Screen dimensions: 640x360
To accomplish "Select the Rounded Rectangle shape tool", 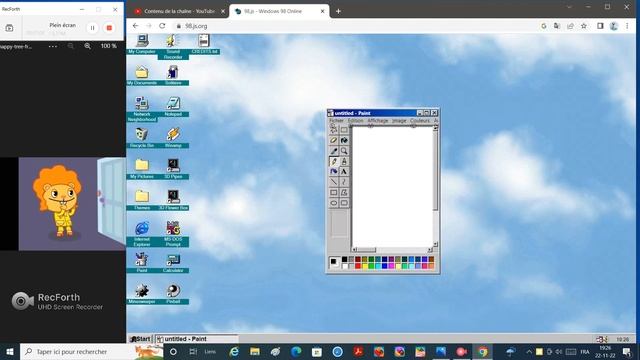I will click(344, 203).
